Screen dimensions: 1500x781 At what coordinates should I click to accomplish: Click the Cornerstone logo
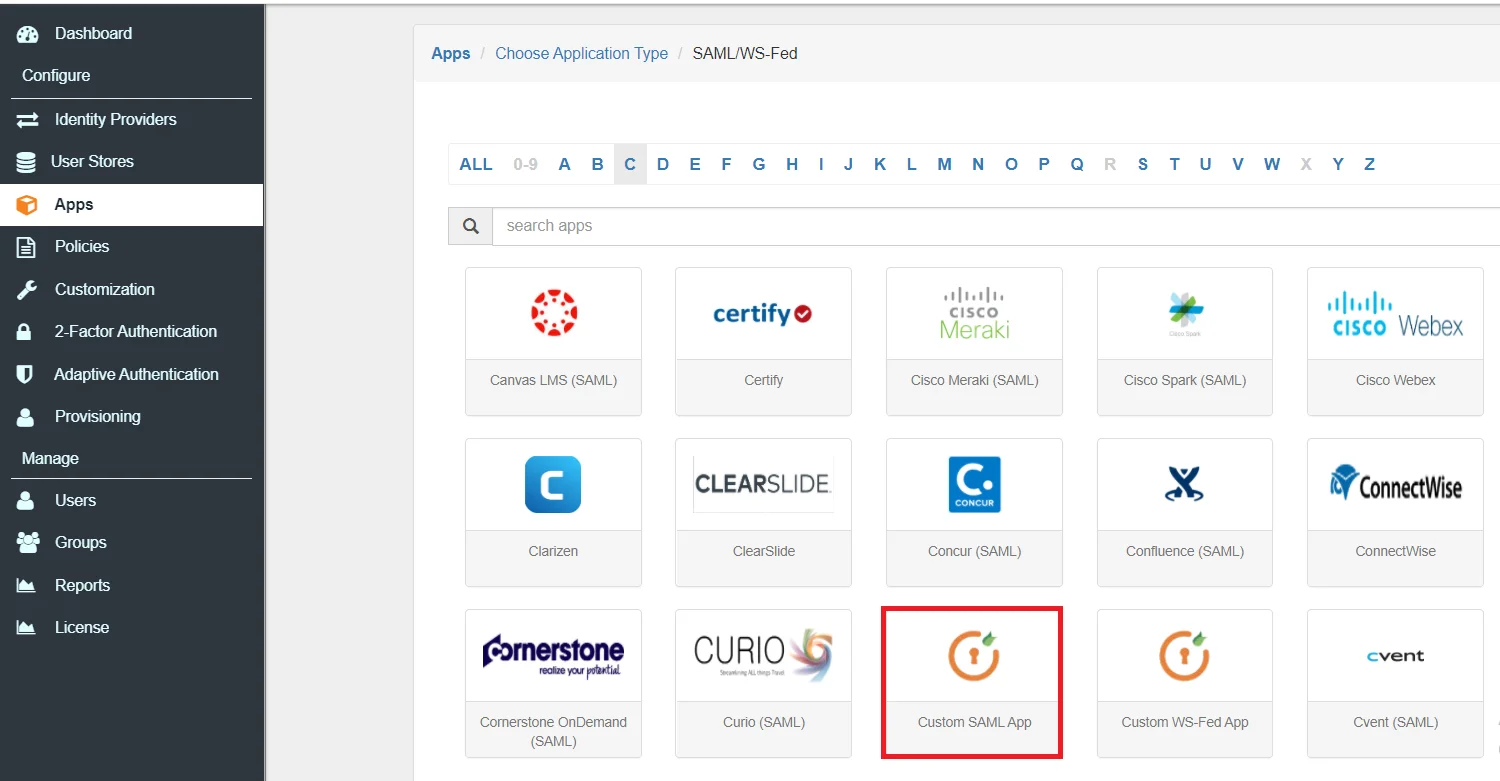tap(553, 655)
